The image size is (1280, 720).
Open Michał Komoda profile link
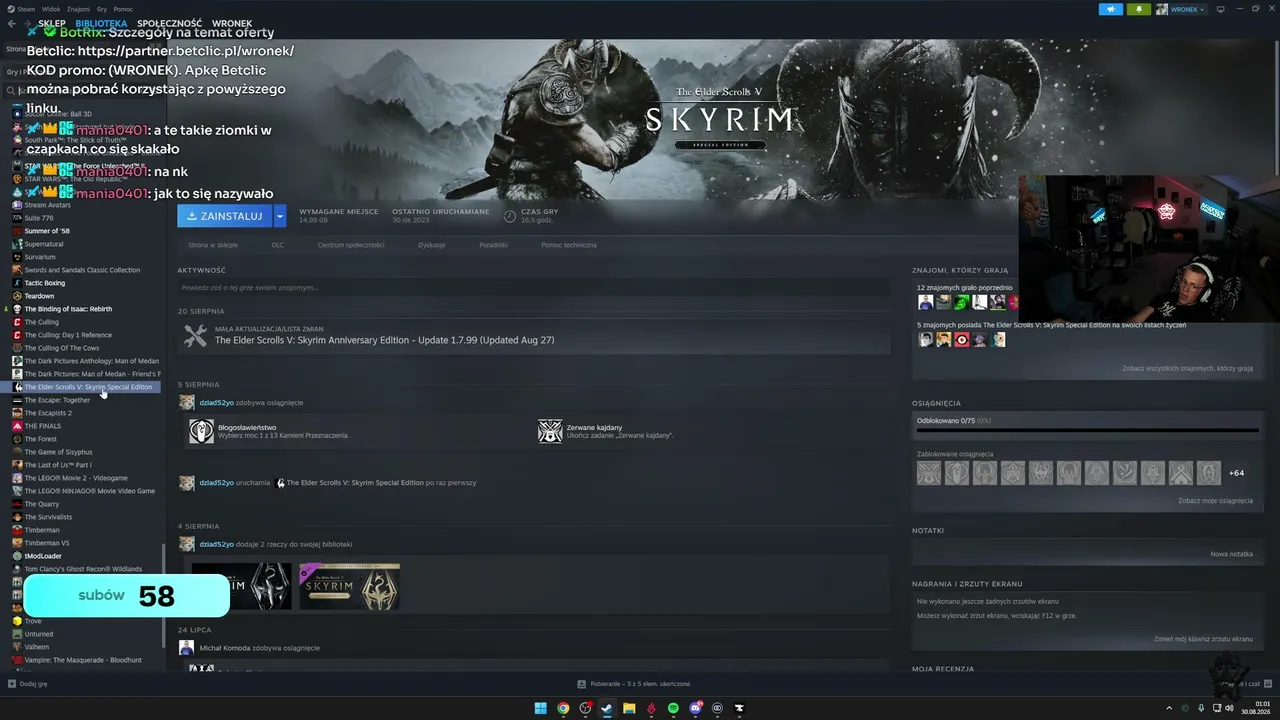pos(225,648)
